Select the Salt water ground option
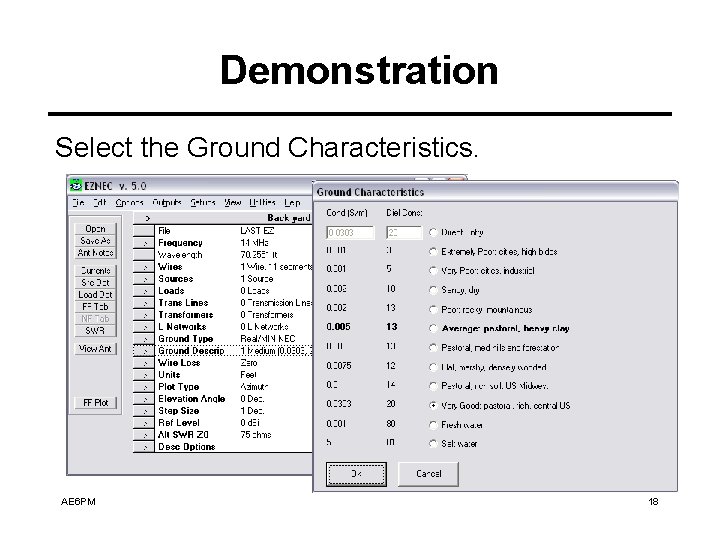Screen dimensions: 720x540 tap(433, 444)
